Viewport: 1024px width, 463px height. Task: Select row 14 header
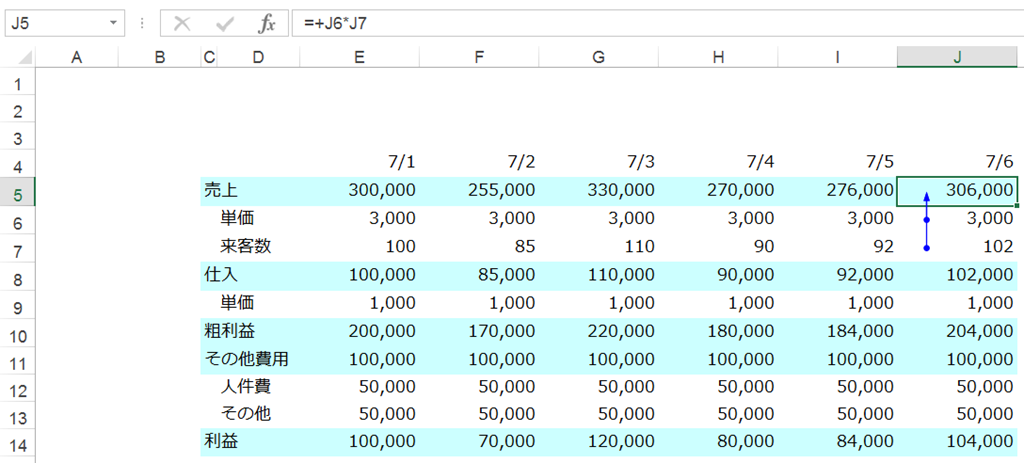click(x=18, y=445)
